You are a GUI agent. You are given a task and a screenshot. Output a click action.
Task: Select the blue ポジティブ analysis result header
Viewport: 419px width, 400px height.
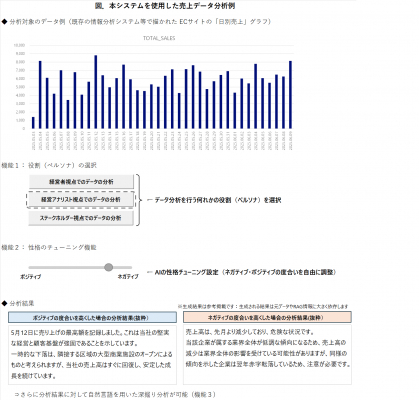click(x=92, y=317)
